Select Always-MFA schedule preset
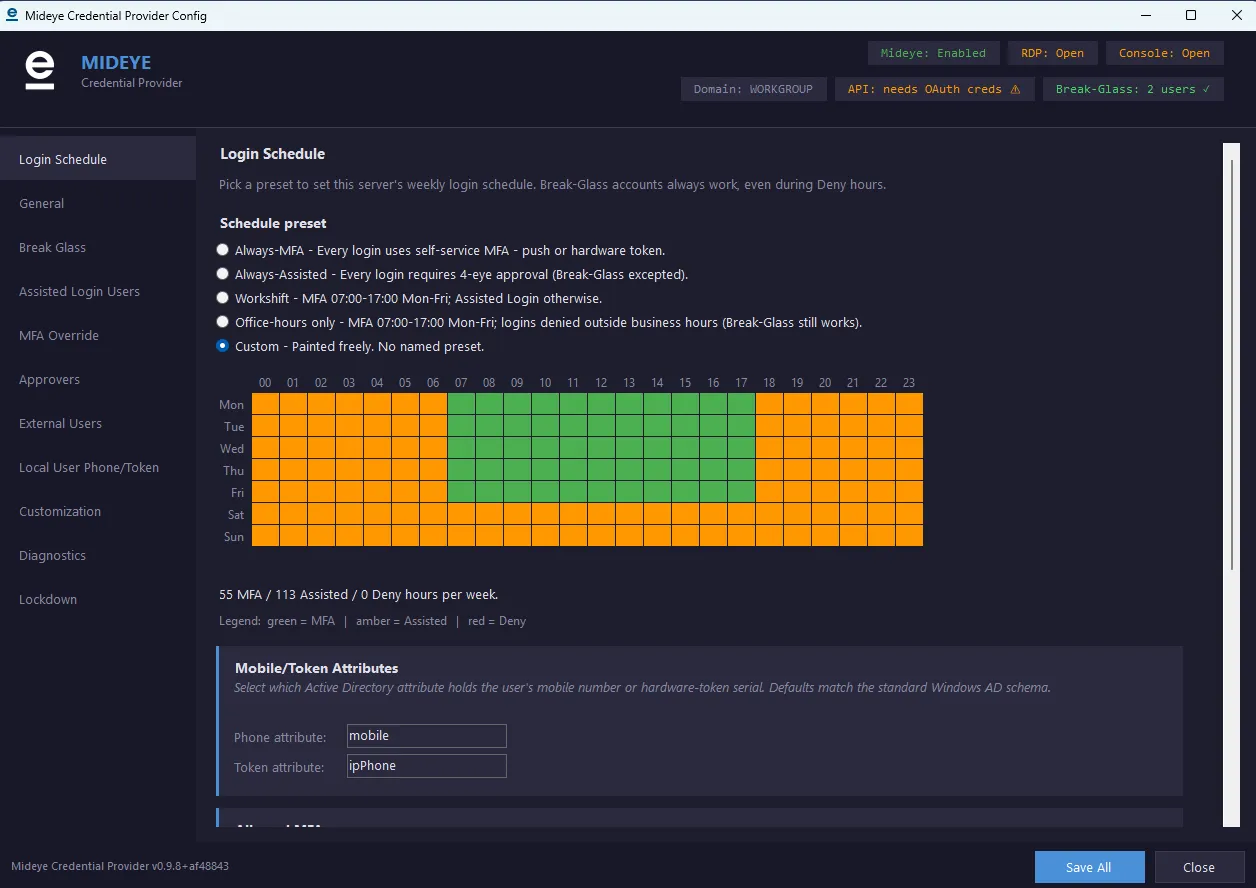The height and width of the screenshot is (888, 1256). click(x=223, y=250)
